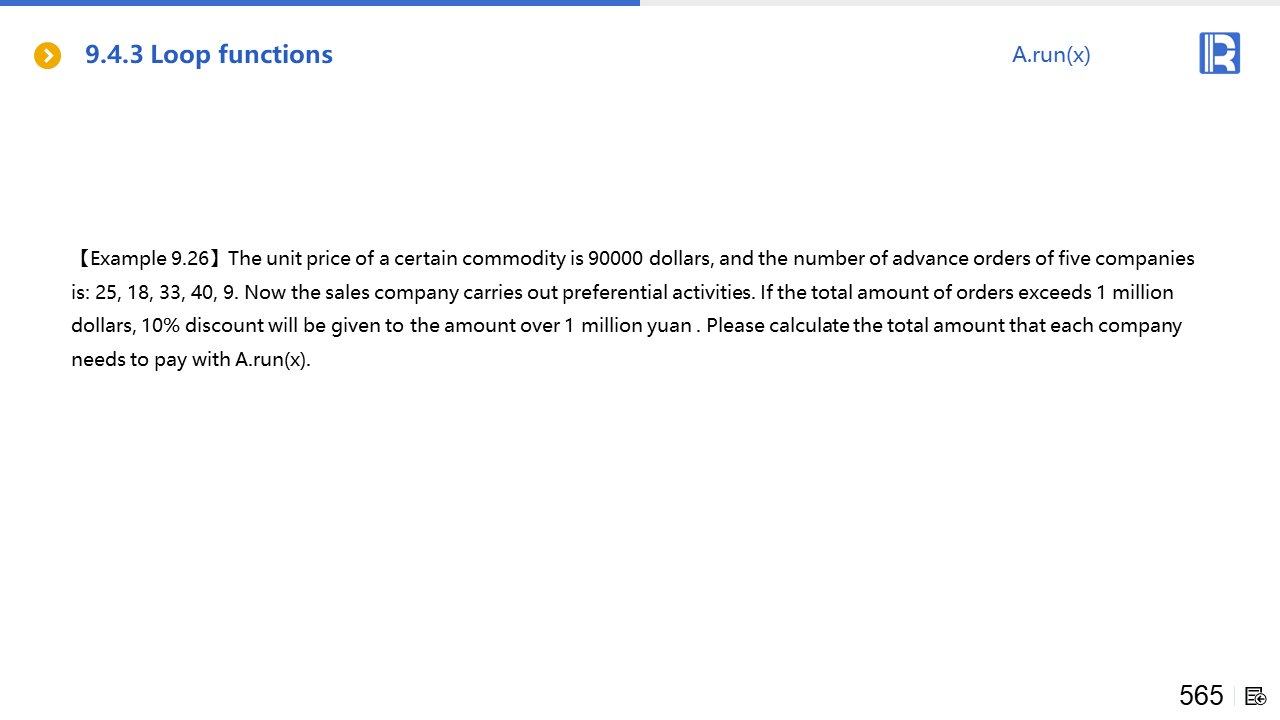Click the return-to-contents icon beside the page number
The height and width of the screenshot is (720, 1280).
pos(1256,696)
